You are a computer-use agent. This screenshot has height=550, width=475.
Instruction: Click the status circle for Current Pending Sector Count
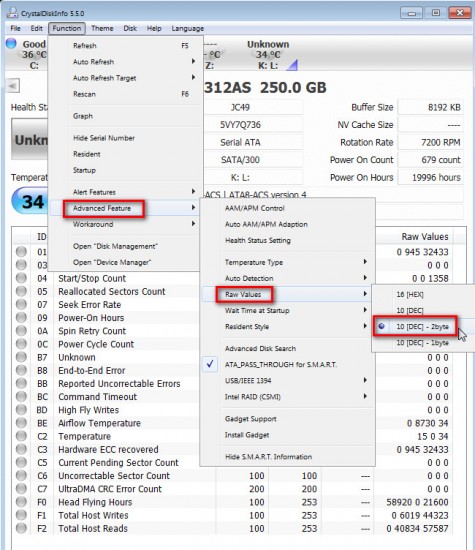(21, 462)
